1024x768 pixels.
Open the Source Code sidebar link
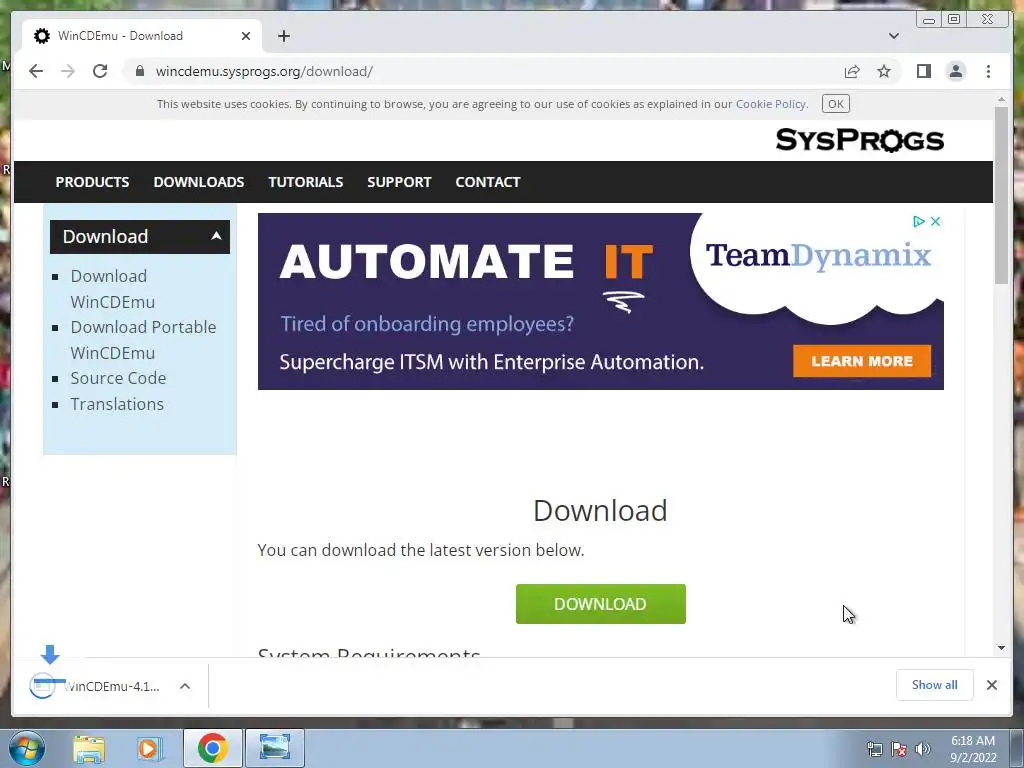coord(118,378)
